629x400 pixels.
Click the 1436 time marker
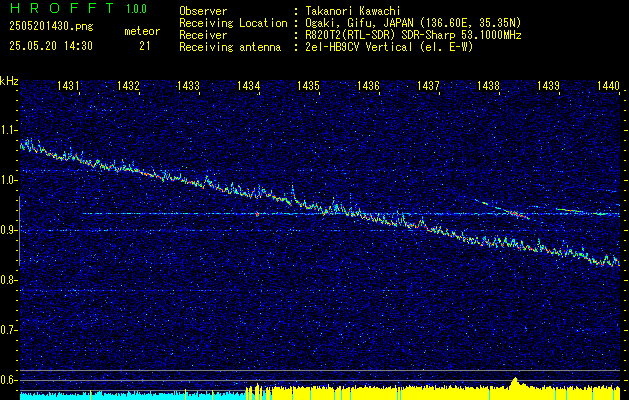coord(368,85)
